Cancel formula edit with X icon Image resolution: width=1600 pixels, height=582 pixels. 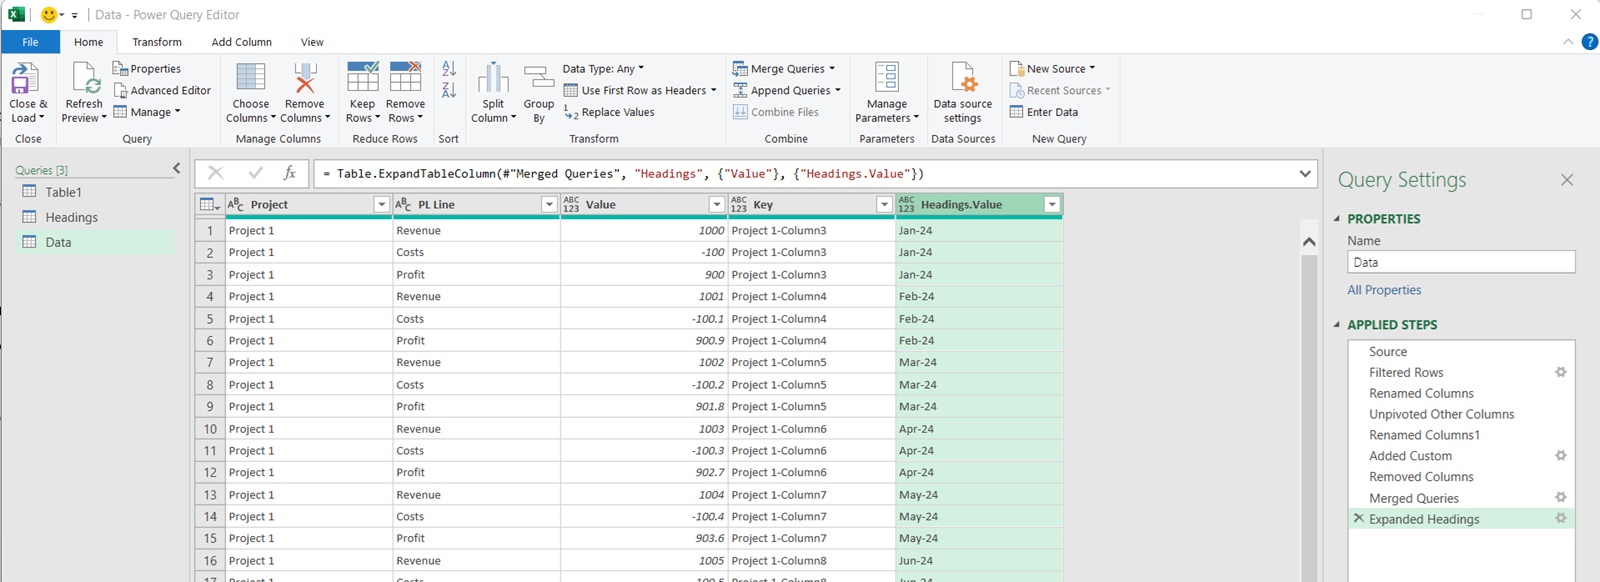[x=215, y=173]
